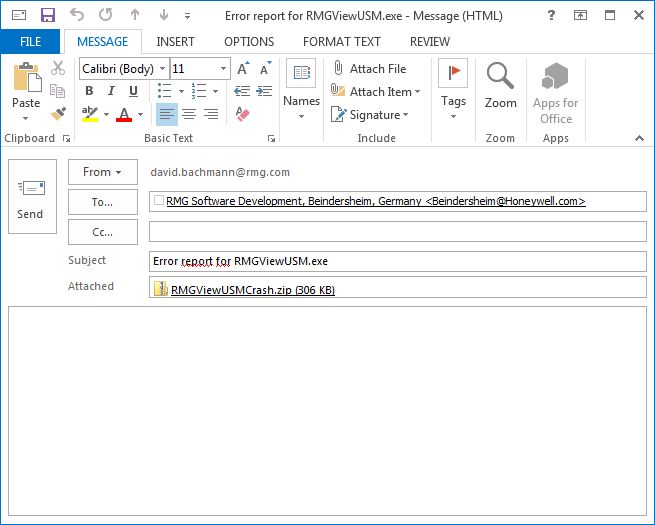Expand the highlight color palette arrow
The height and width of the screenshot is (525, 655).
point(107,114)
